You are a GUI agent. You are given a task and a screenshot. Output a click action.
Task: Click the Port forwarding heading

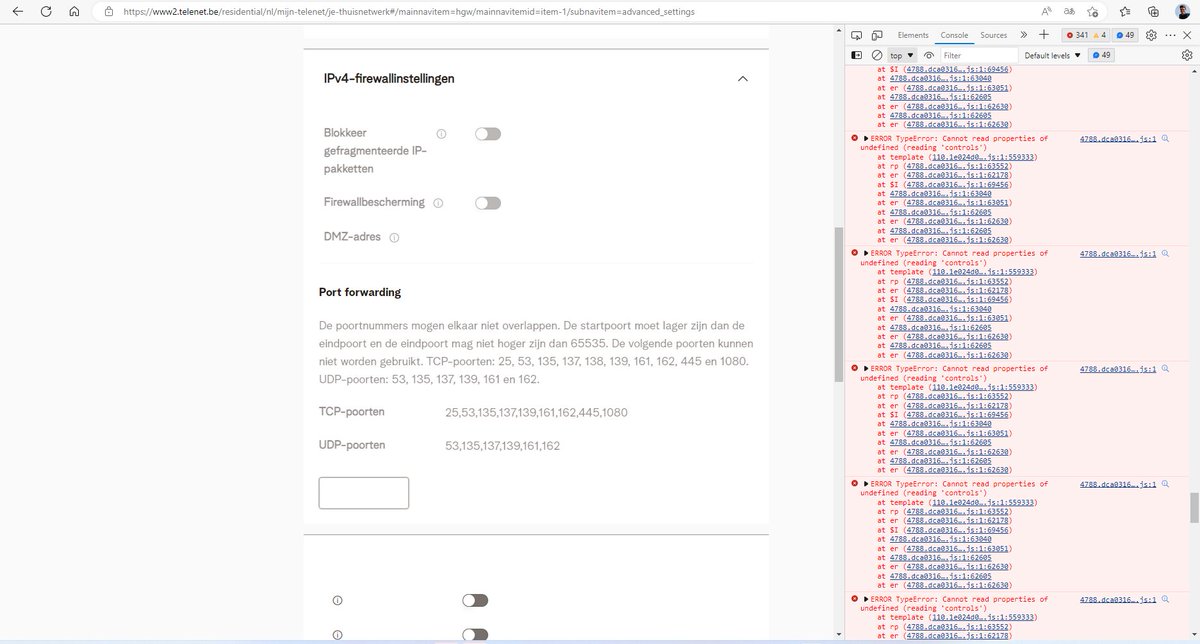tap(360, 292)
